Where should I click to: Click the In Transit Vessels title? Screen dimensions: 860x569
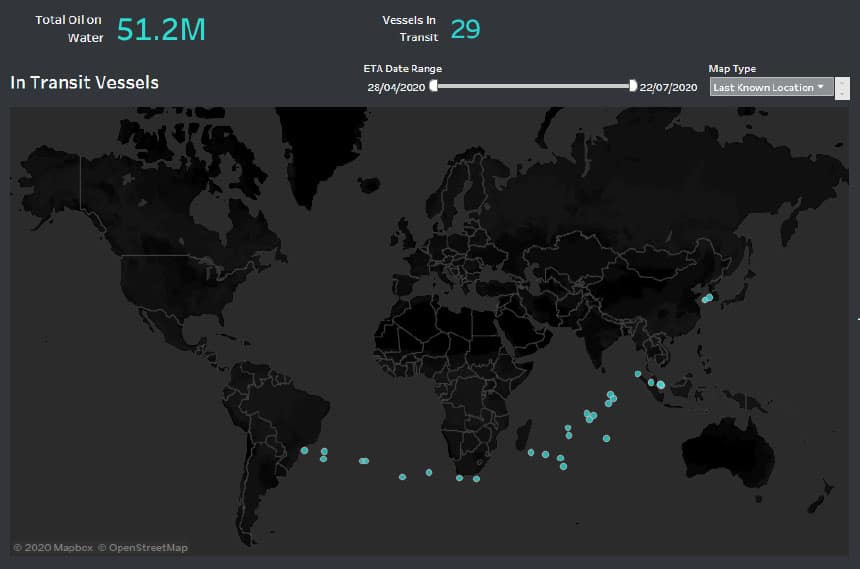click(84, 82)
